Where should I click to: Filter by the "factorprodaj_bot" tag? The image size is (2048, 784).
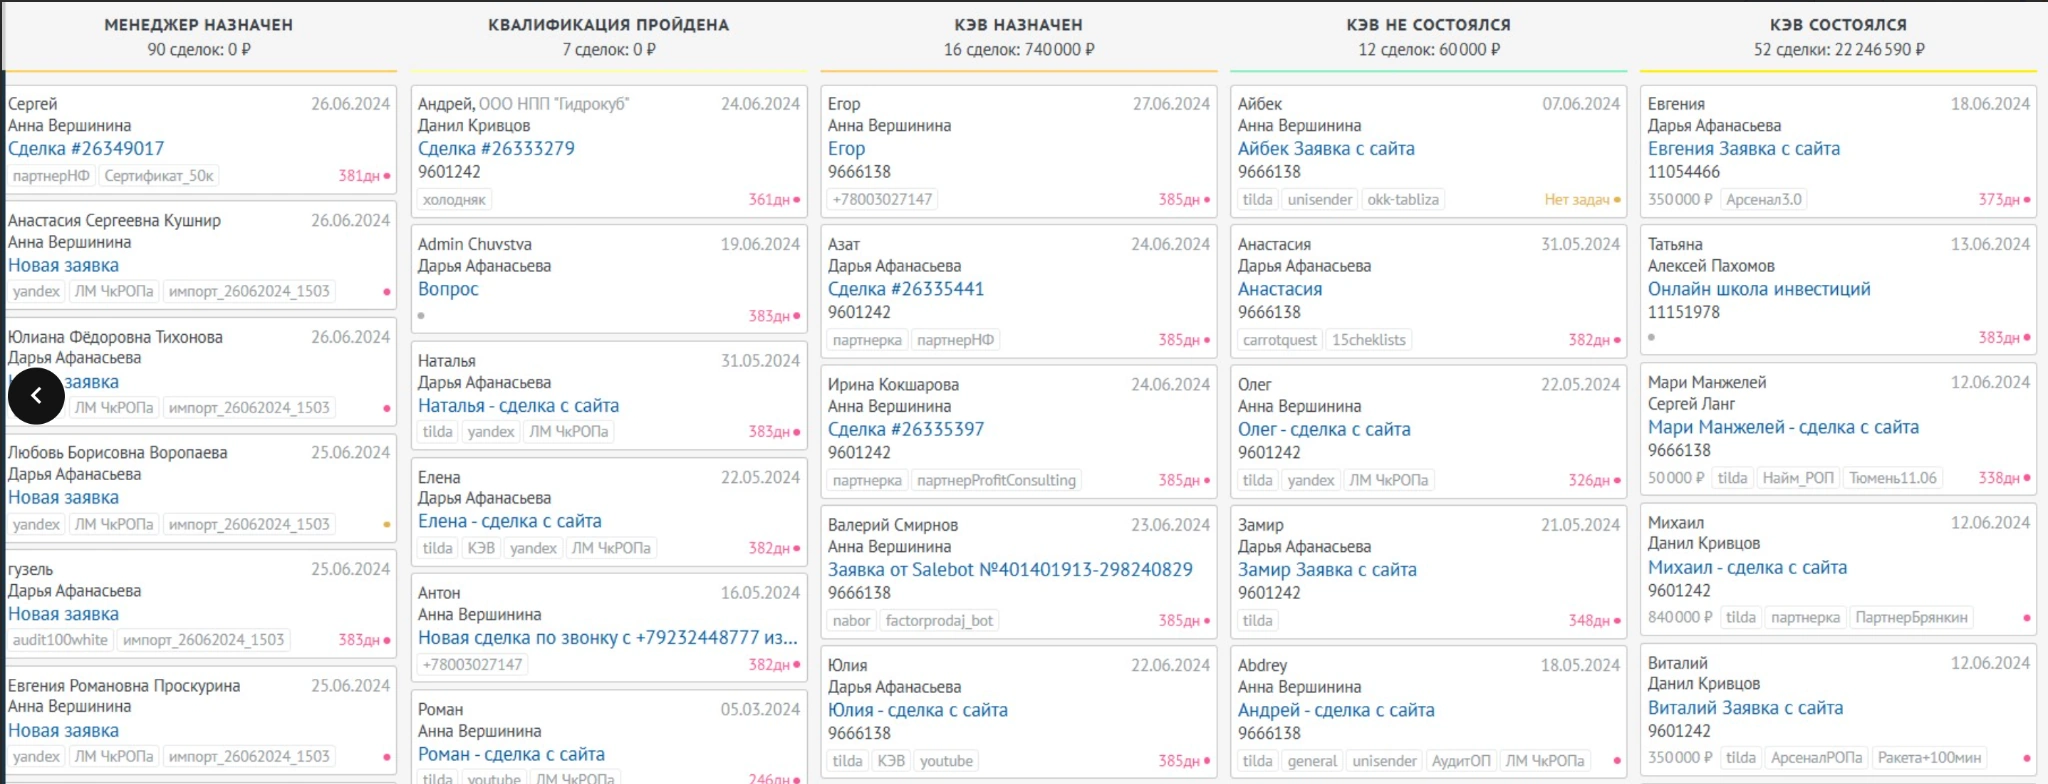939,621
